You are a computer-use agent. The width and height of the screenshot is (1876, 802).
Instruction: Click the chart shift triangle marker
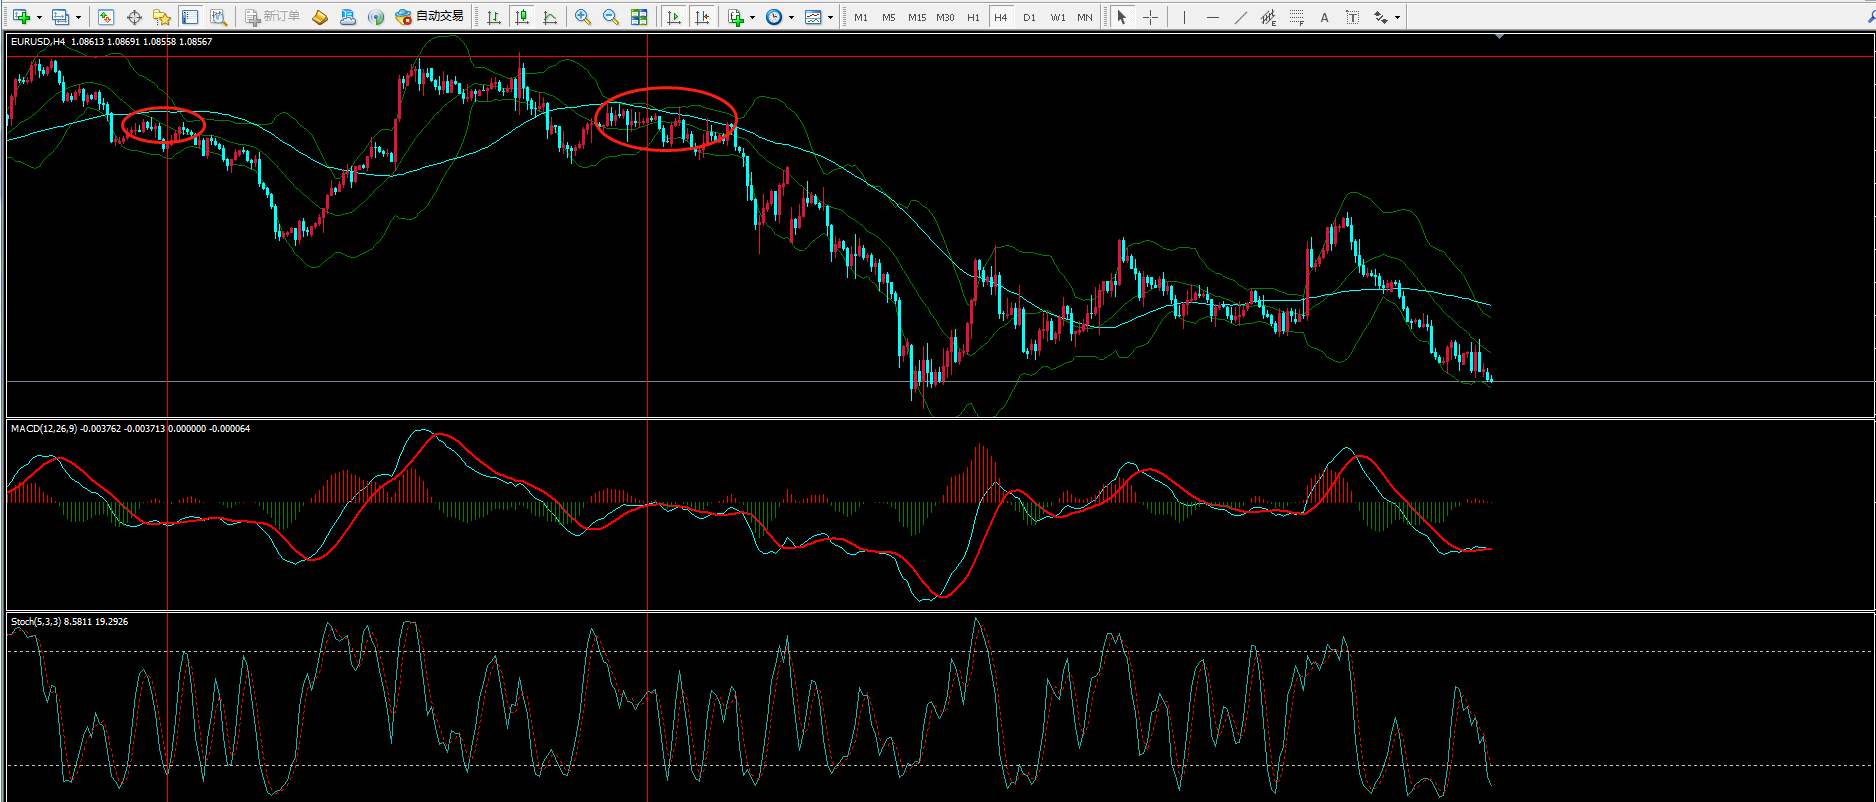point(1499,37)
